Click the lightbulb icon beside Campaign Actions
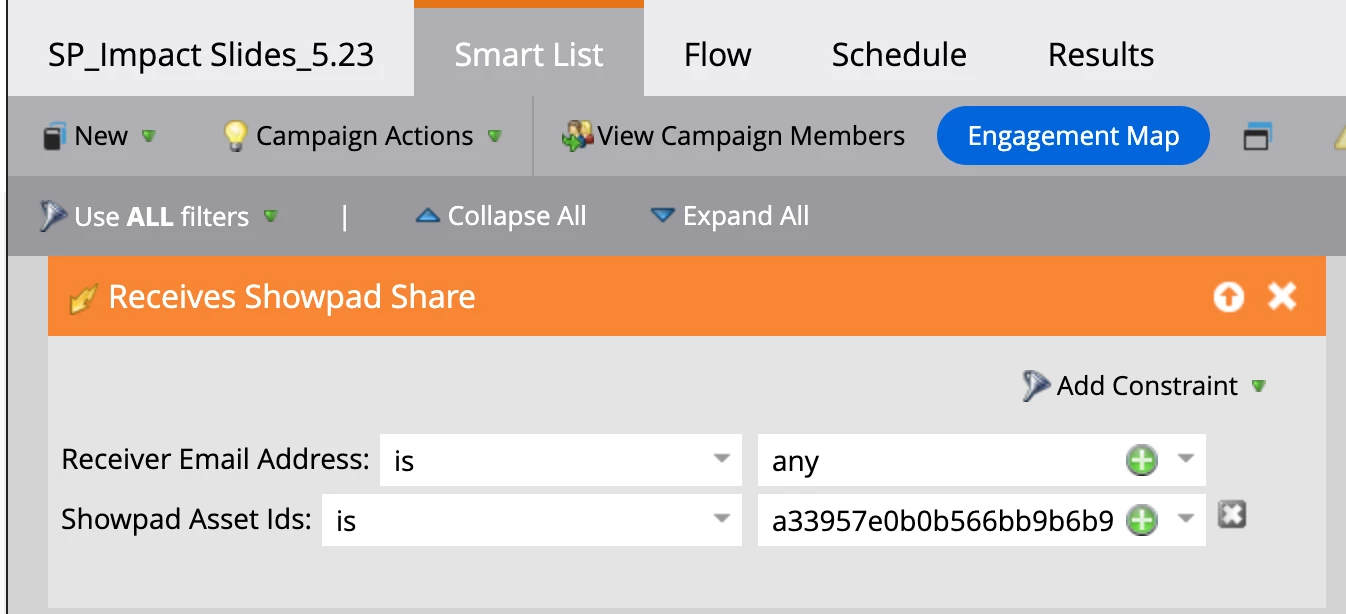 [x=235, y=136]
